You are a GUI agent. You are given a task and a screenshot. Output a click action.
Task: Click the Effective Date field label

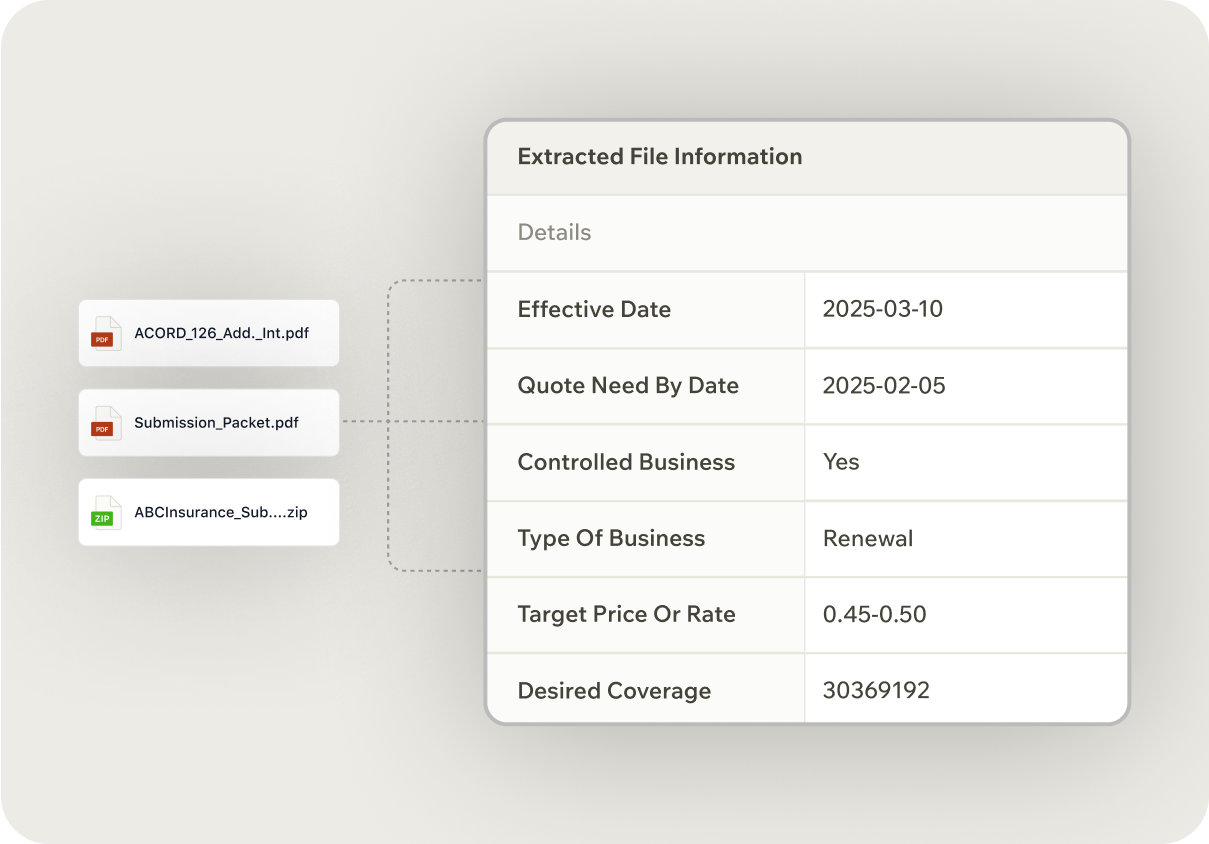pyautogui.click(x=594, y=310)
